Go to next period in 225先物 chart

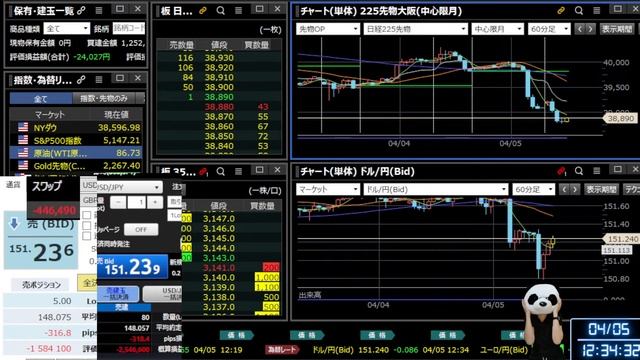[x=590, y=29]
